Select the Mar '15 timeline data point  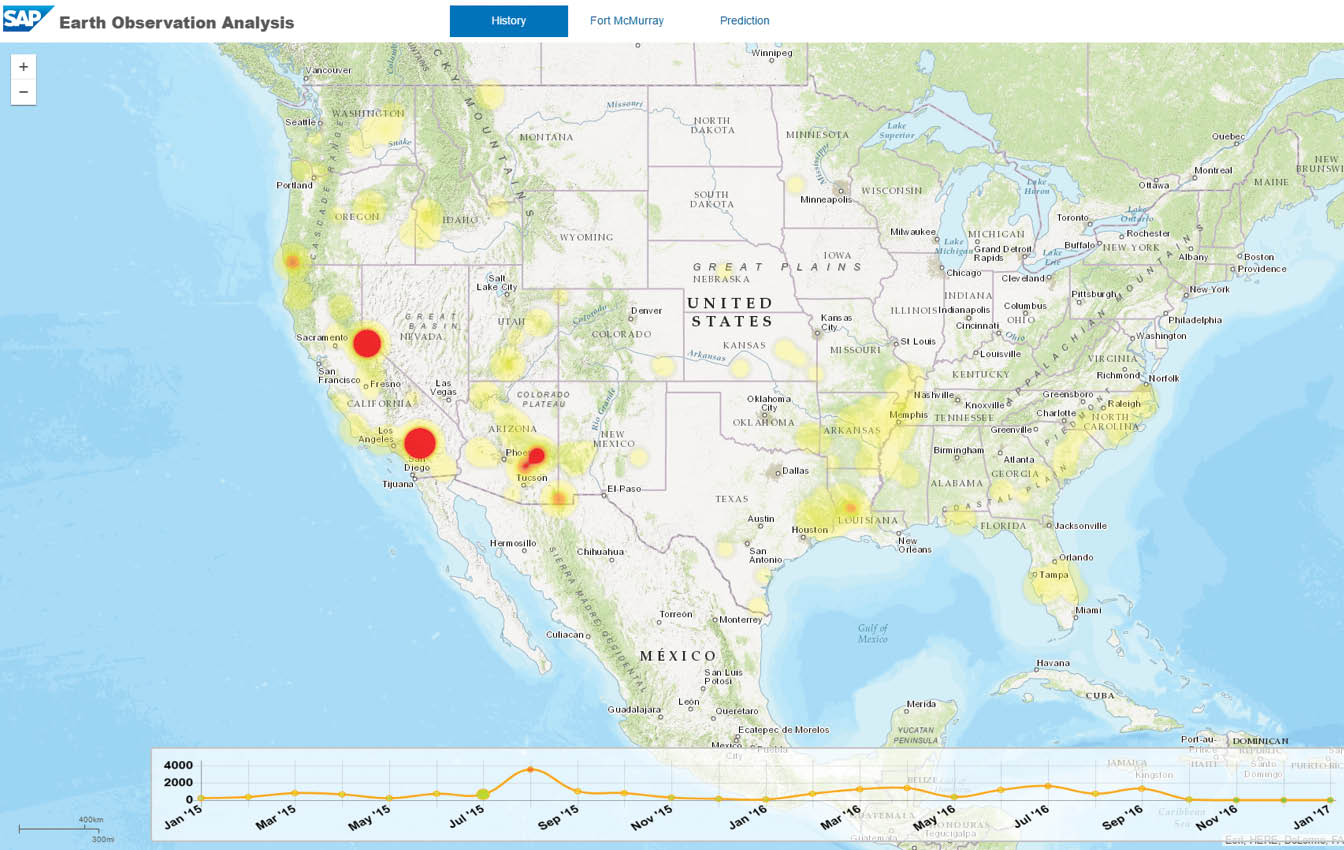(295, 793)
